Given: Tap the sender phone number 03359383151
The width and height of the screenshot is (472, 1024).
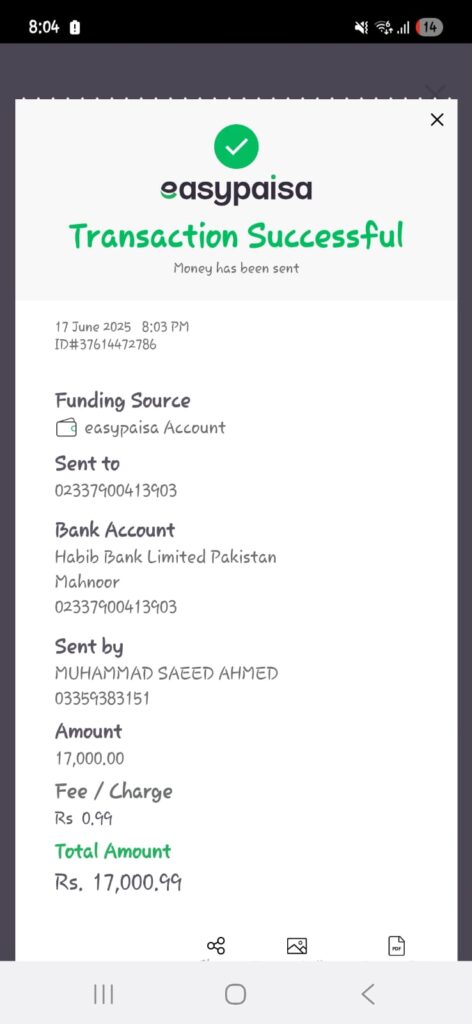Looking at the screenshot, I should point(102,699).
